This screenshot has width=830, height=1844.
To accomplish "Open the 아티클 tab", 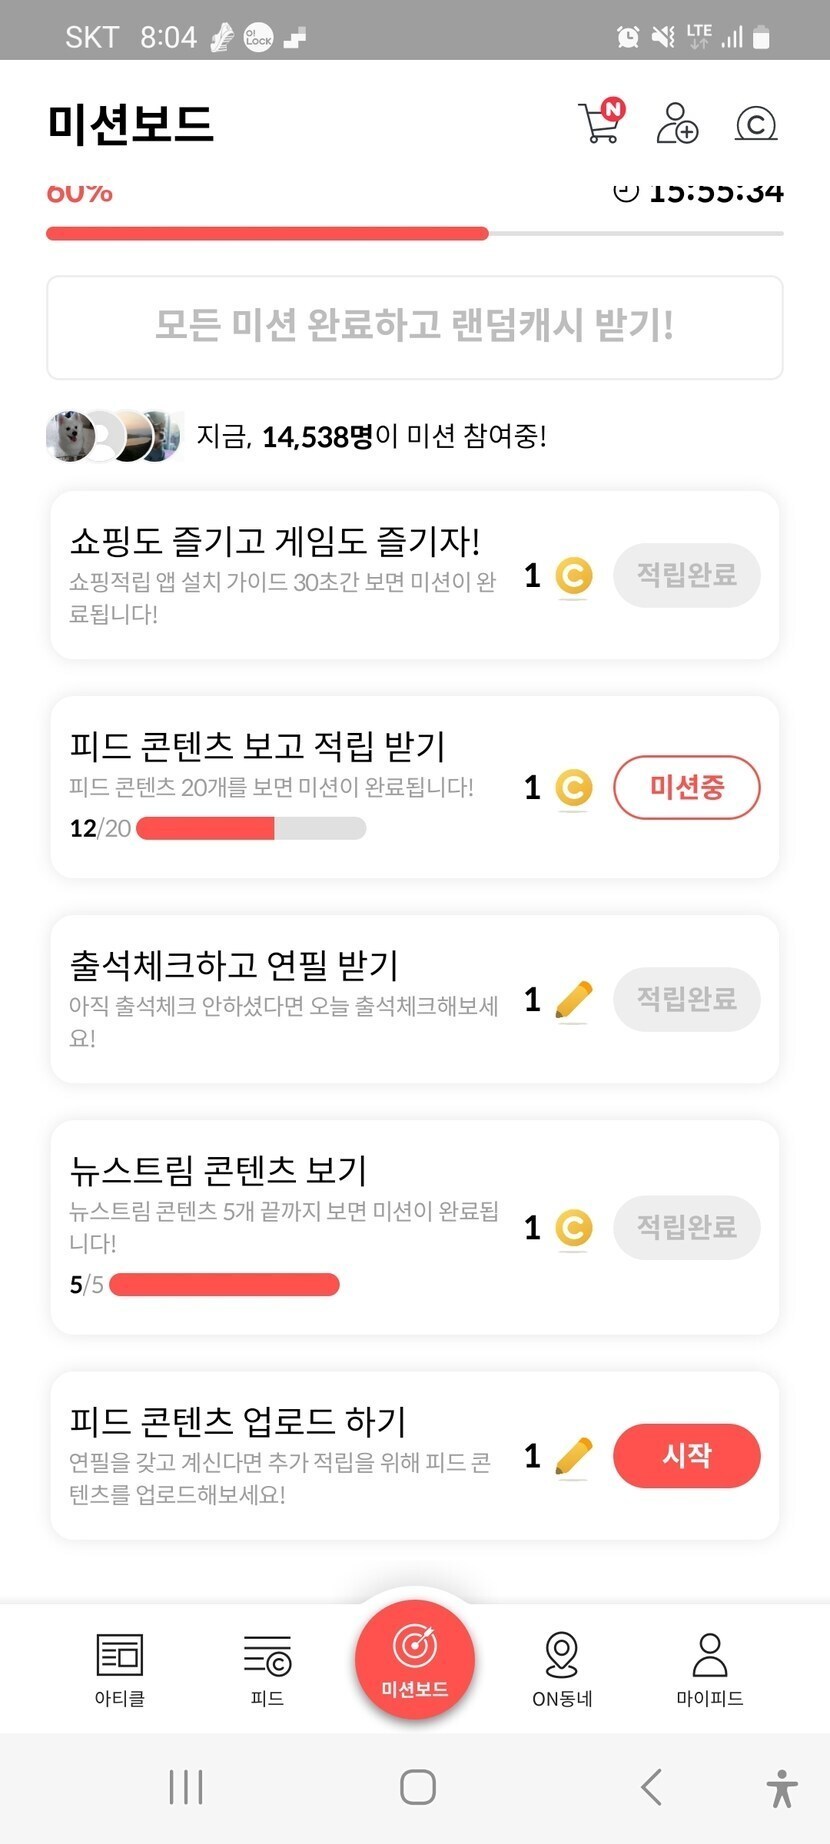I will (x=120, y=1668).
